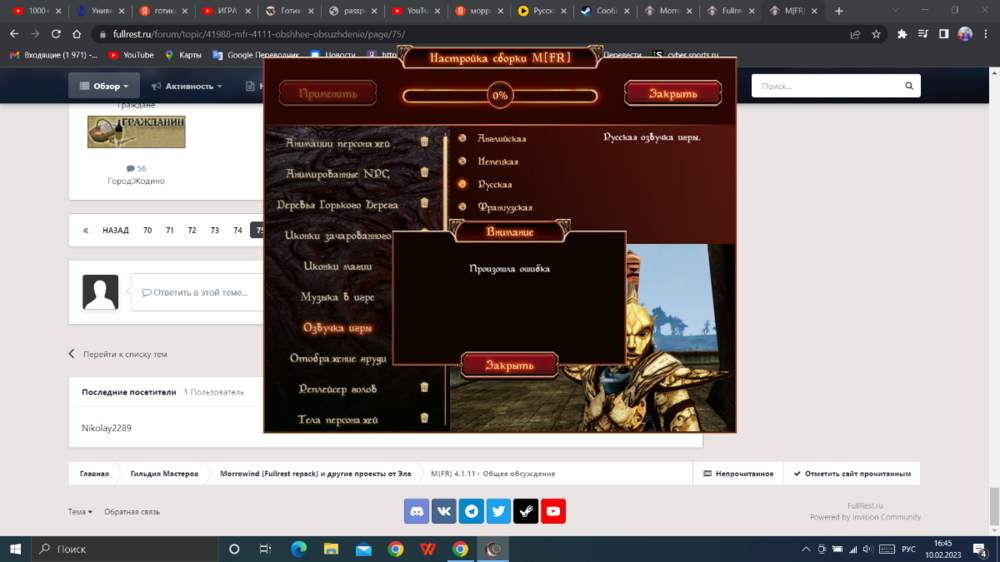Click the trash icon beside Деревья Горького Берега
The width and height of the screenshot is (1000, 562).
click(425, 203)
